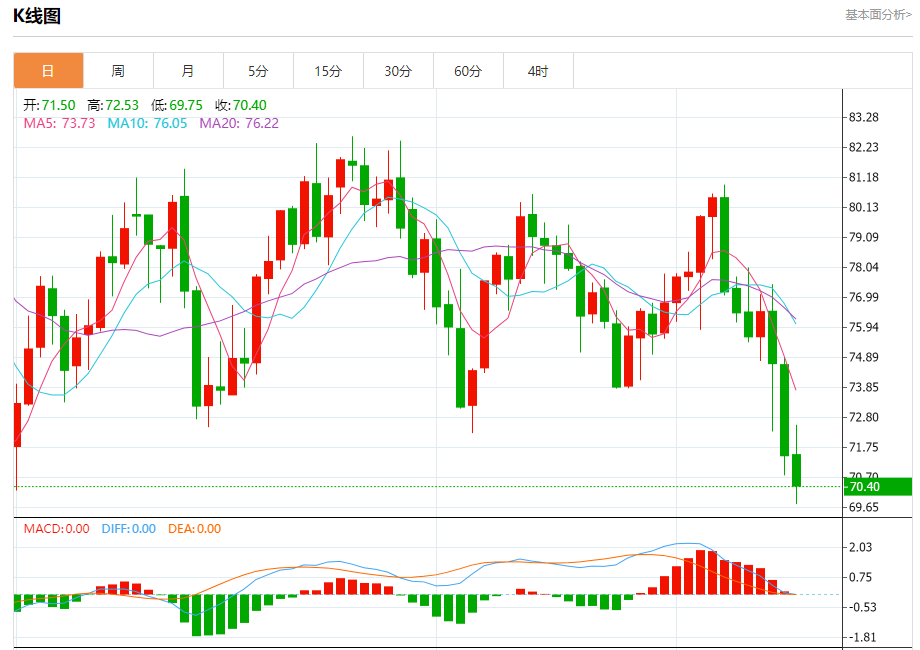920x650 pixels.
Task: Click the MA5: 73.73 indicator label
Action: tap(59, 123)
